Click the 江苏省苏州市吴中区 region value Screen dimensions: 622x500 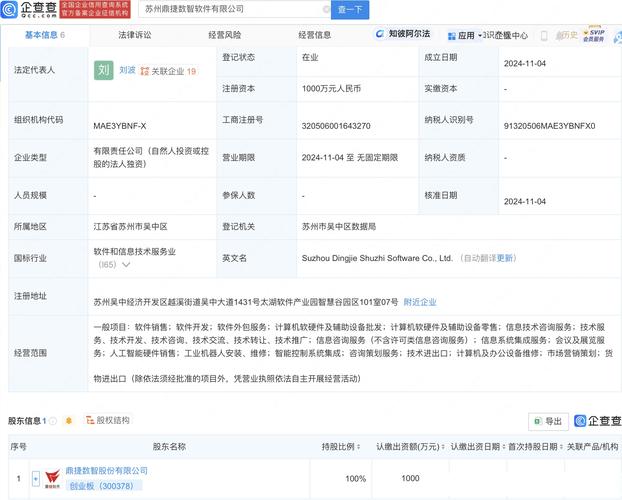coord(130,227)
